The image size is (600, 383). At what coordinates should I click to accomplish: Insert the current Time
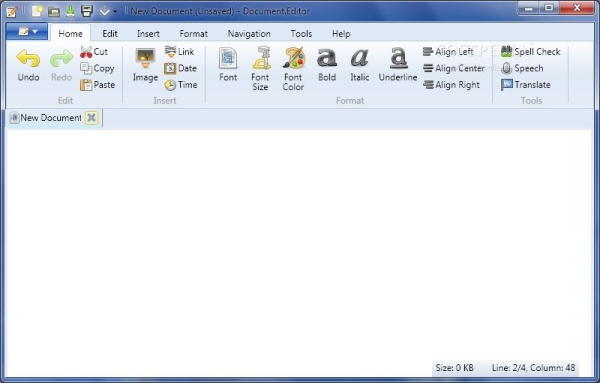coord(181,85)
